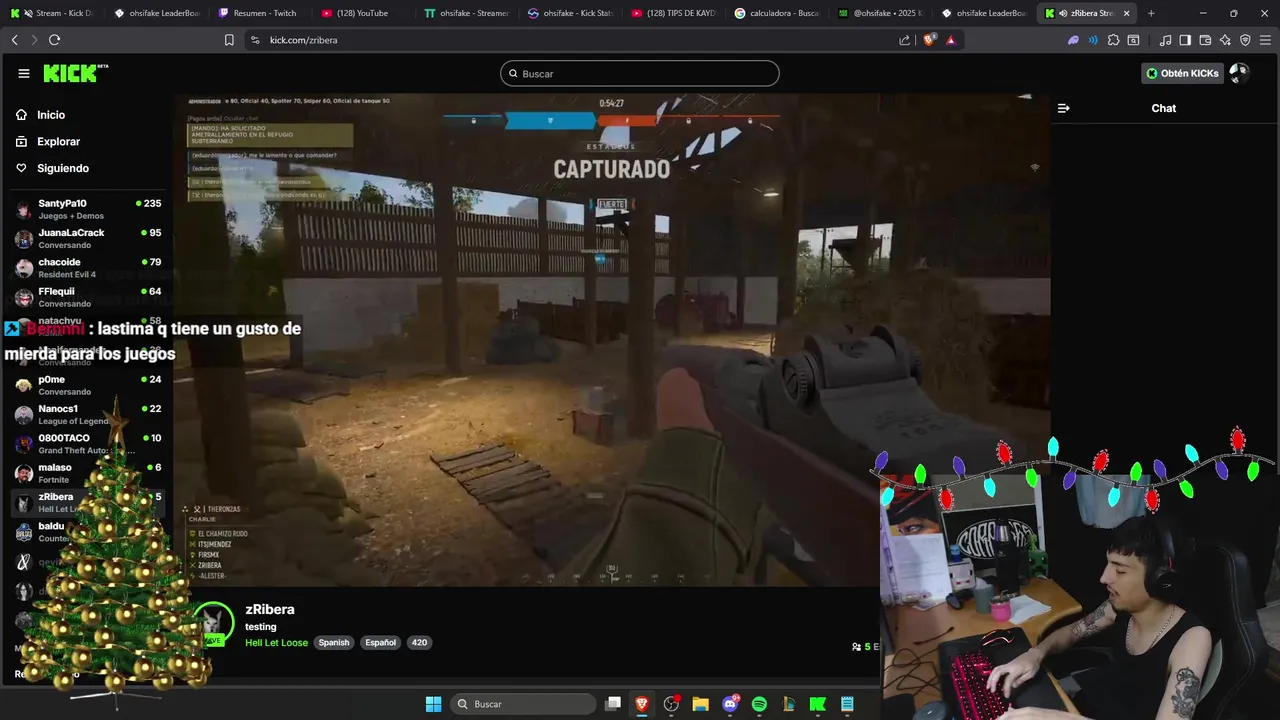
Task: Open Brave VPN shield icon
Action: coord(1245,40)
